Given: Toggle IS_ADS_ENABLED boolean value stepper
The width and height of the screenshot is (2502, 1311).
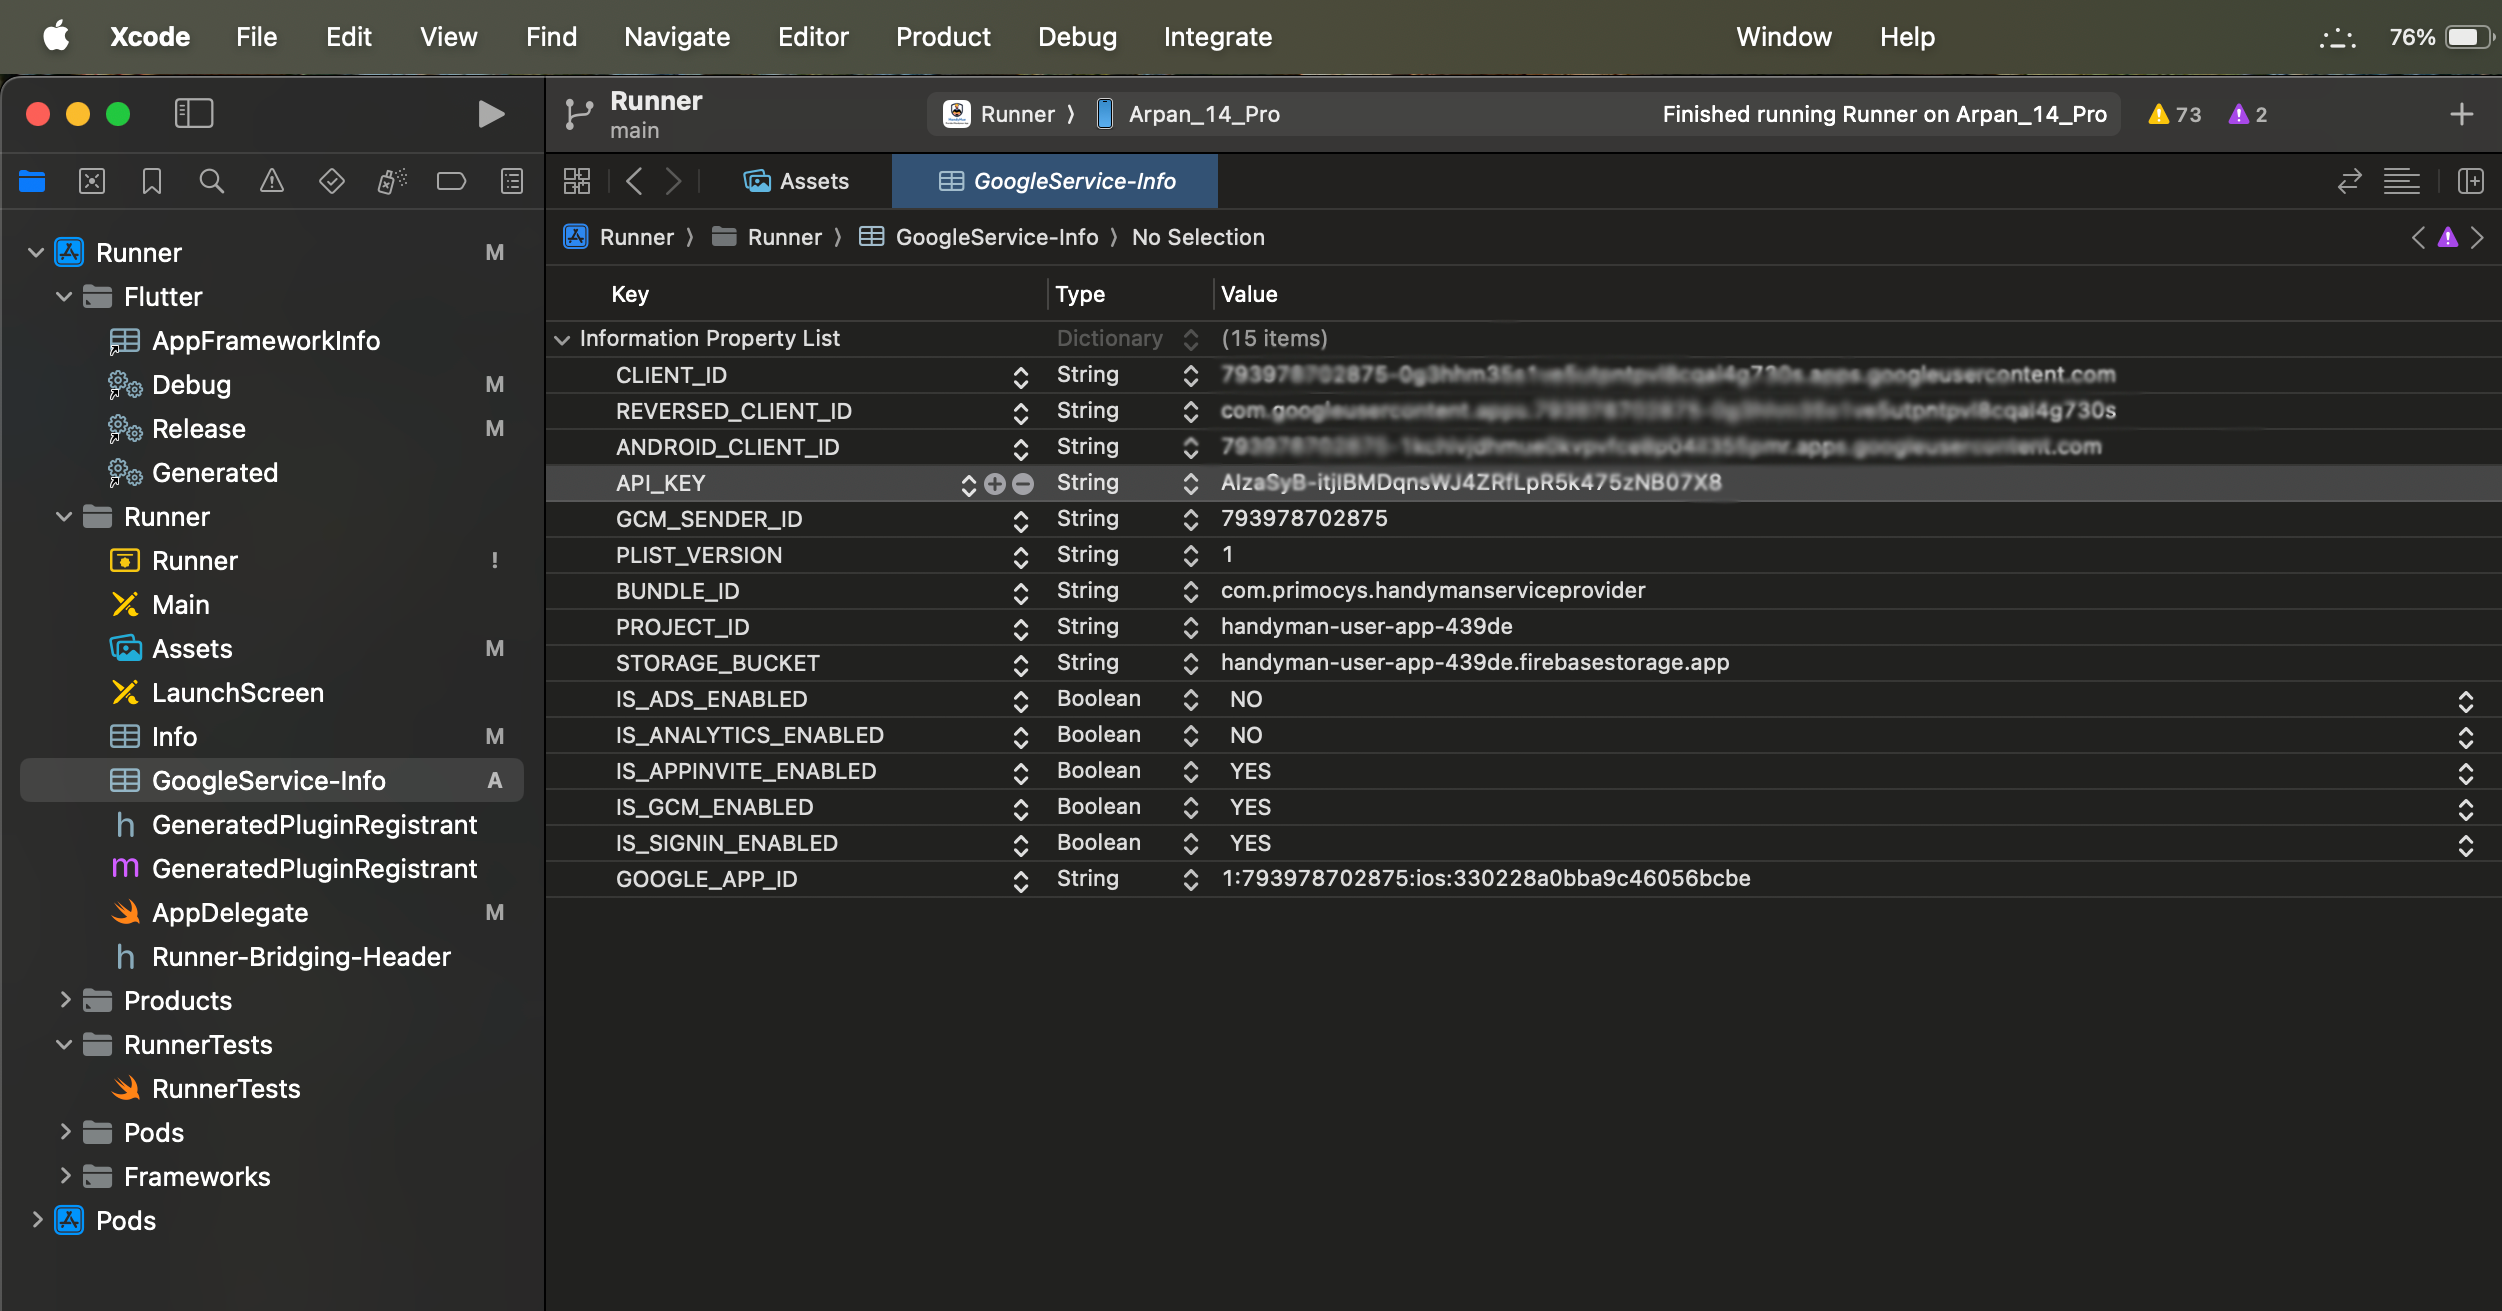Looking at the screenshot, I should click(x=2465, y=700).
